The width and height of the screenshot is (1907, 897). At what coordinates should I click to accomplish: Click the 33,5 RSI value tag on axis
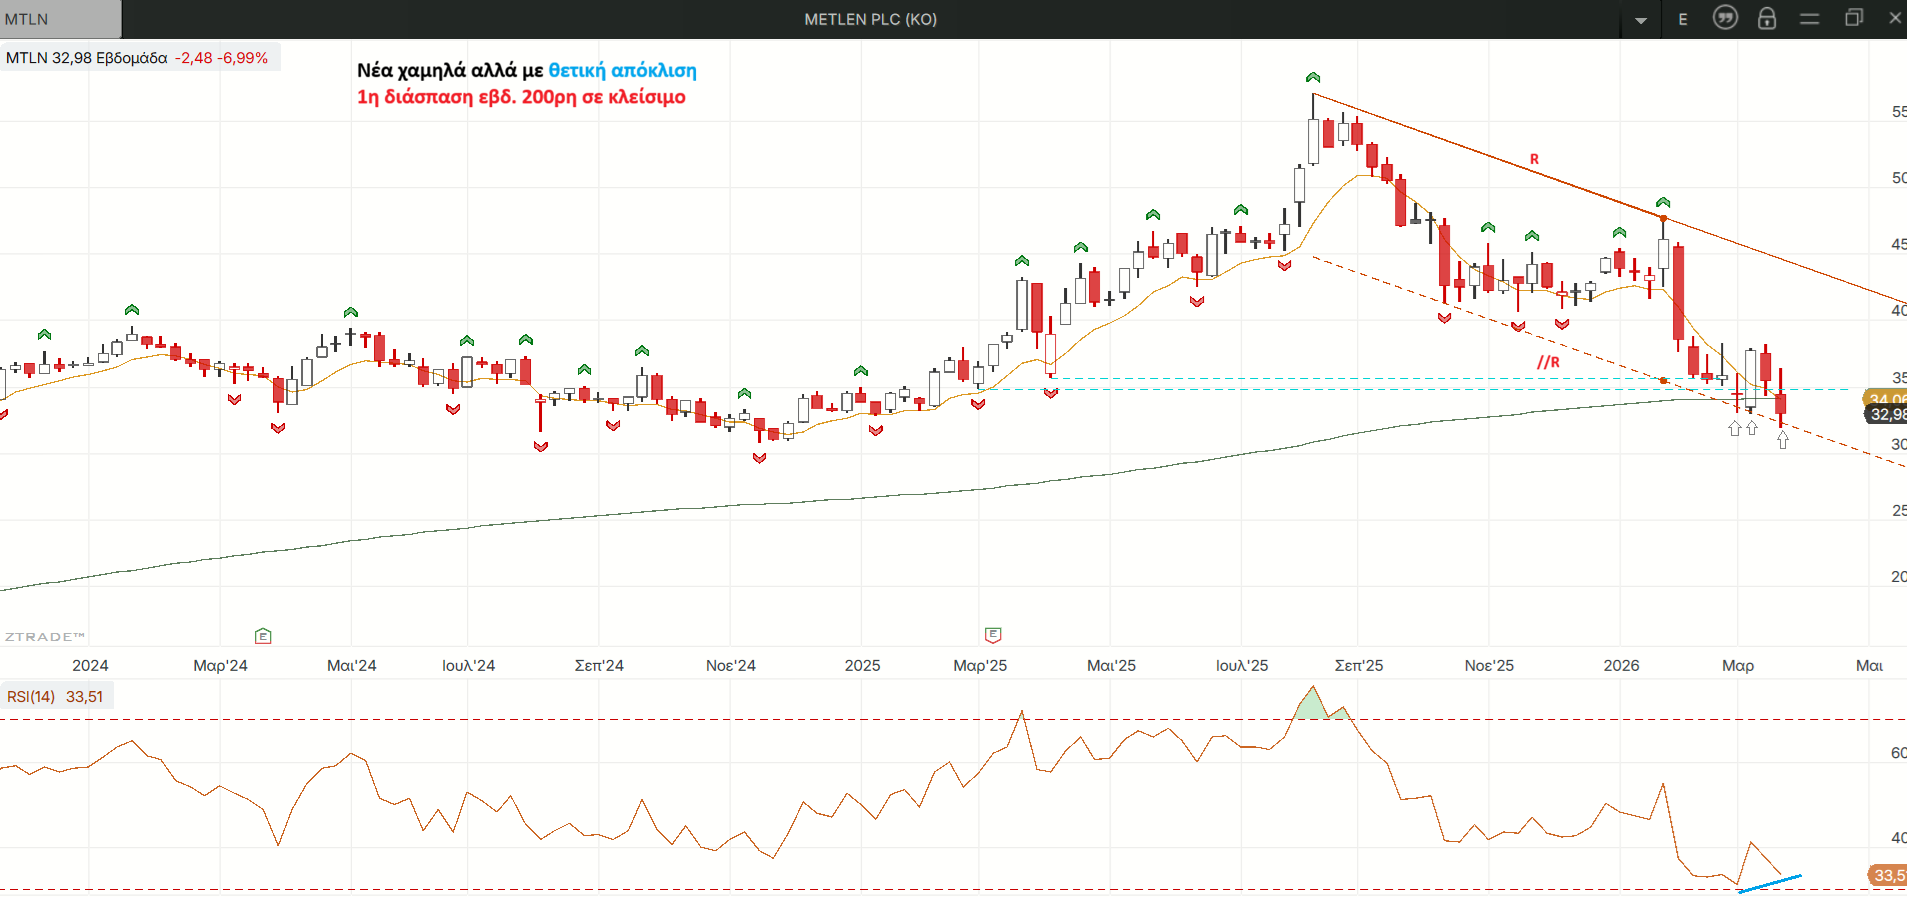pos(1887,875)
